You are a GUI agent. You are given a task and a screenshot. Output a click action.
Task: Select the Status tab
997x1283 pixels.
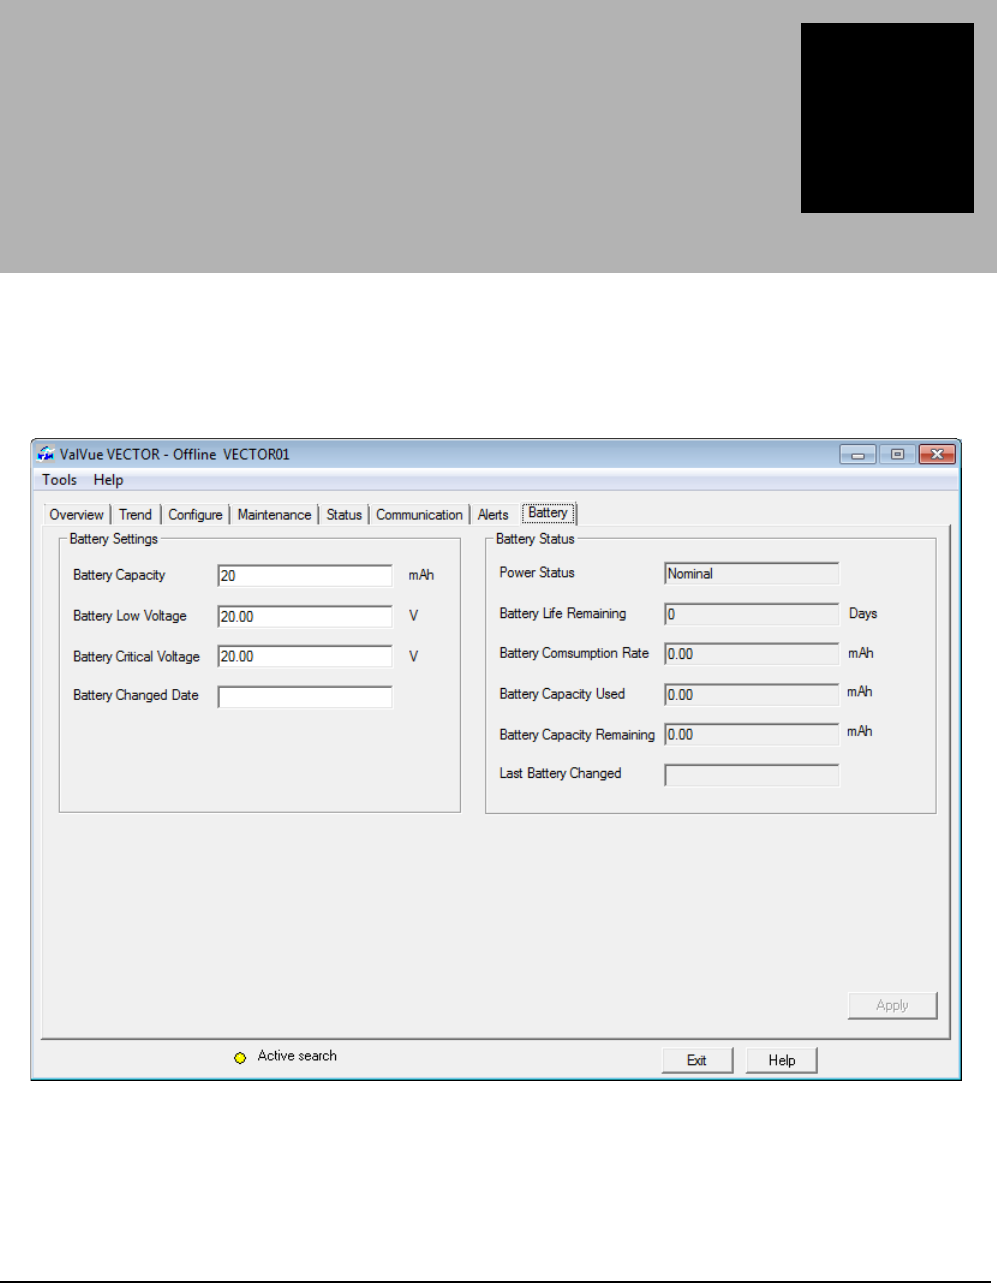344,515
